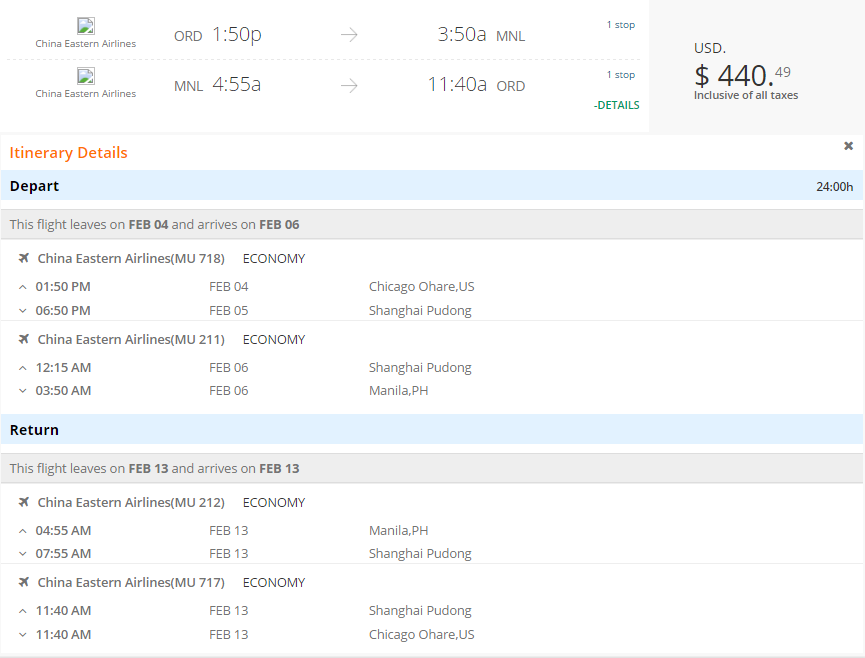Click China Eastern Airlines(MU 717) flight name
This screenshot has width=865, height=658.
tap(131, 582)
